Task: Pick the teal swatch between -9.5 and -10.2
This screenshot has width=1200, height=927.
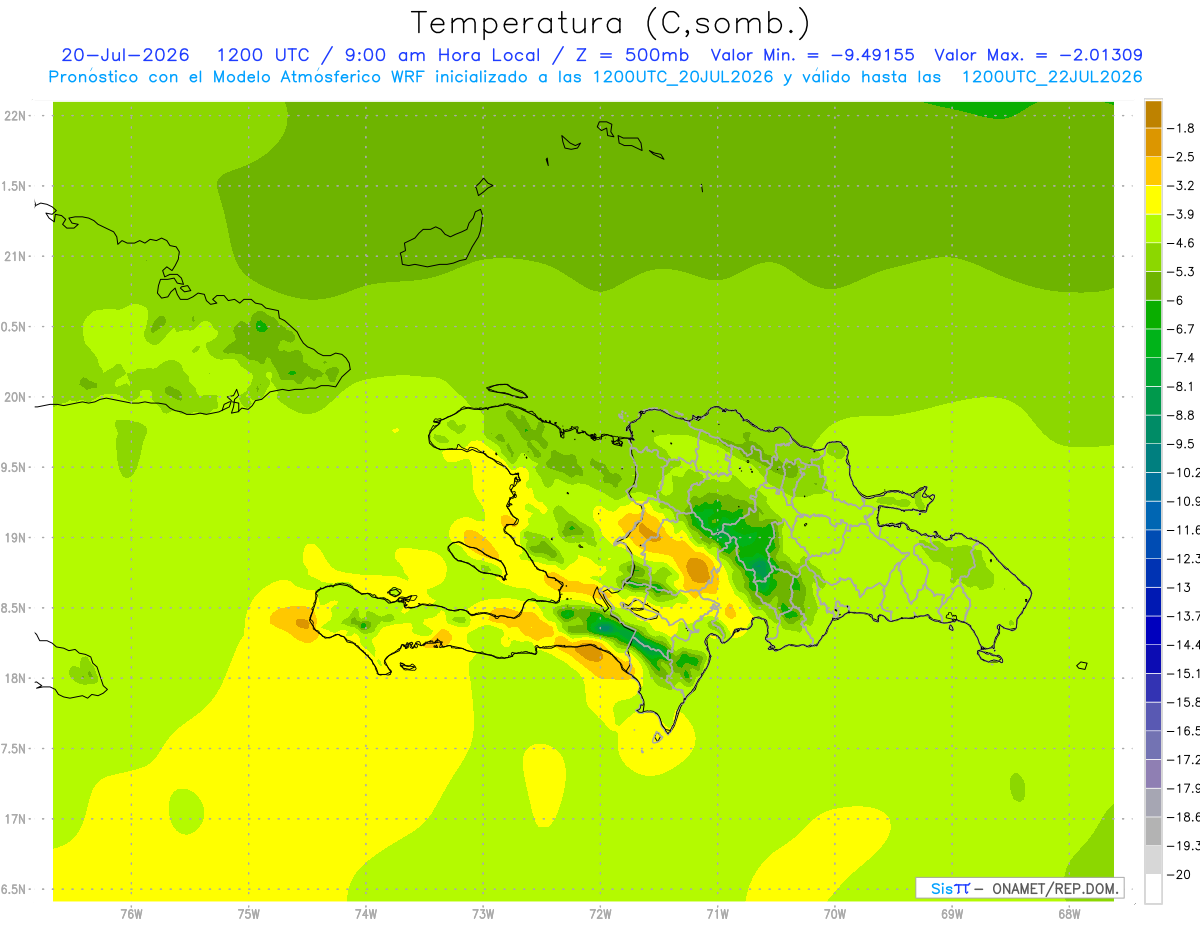Action: (x=1153, y=459)
